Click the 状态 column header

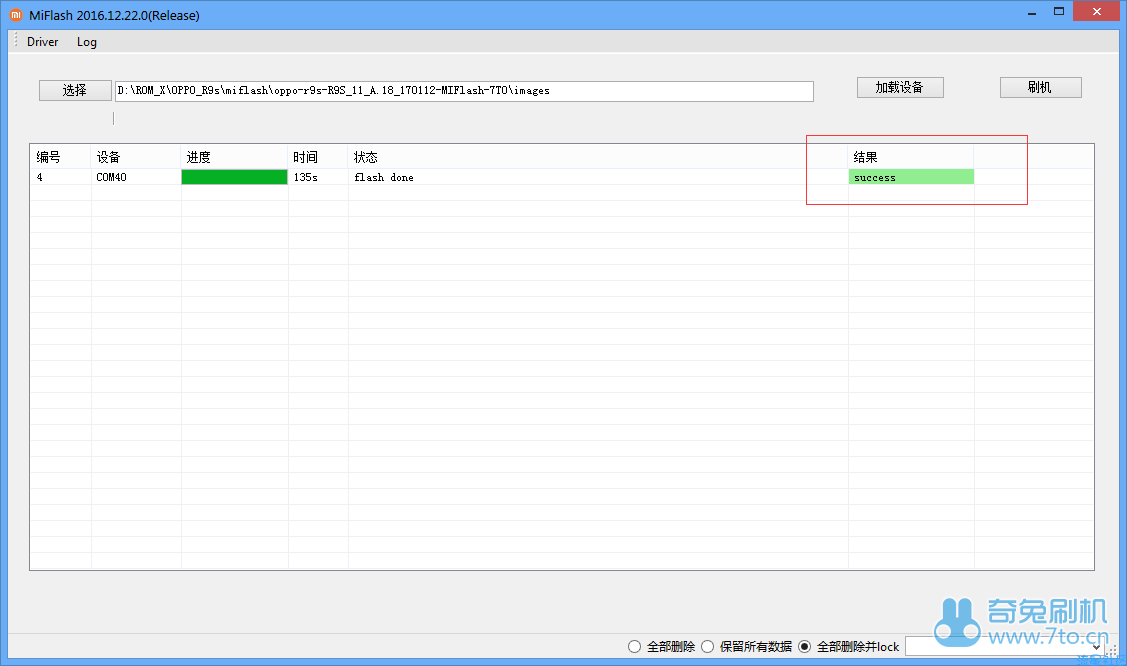pyautogui.click(x=598, y=157)
